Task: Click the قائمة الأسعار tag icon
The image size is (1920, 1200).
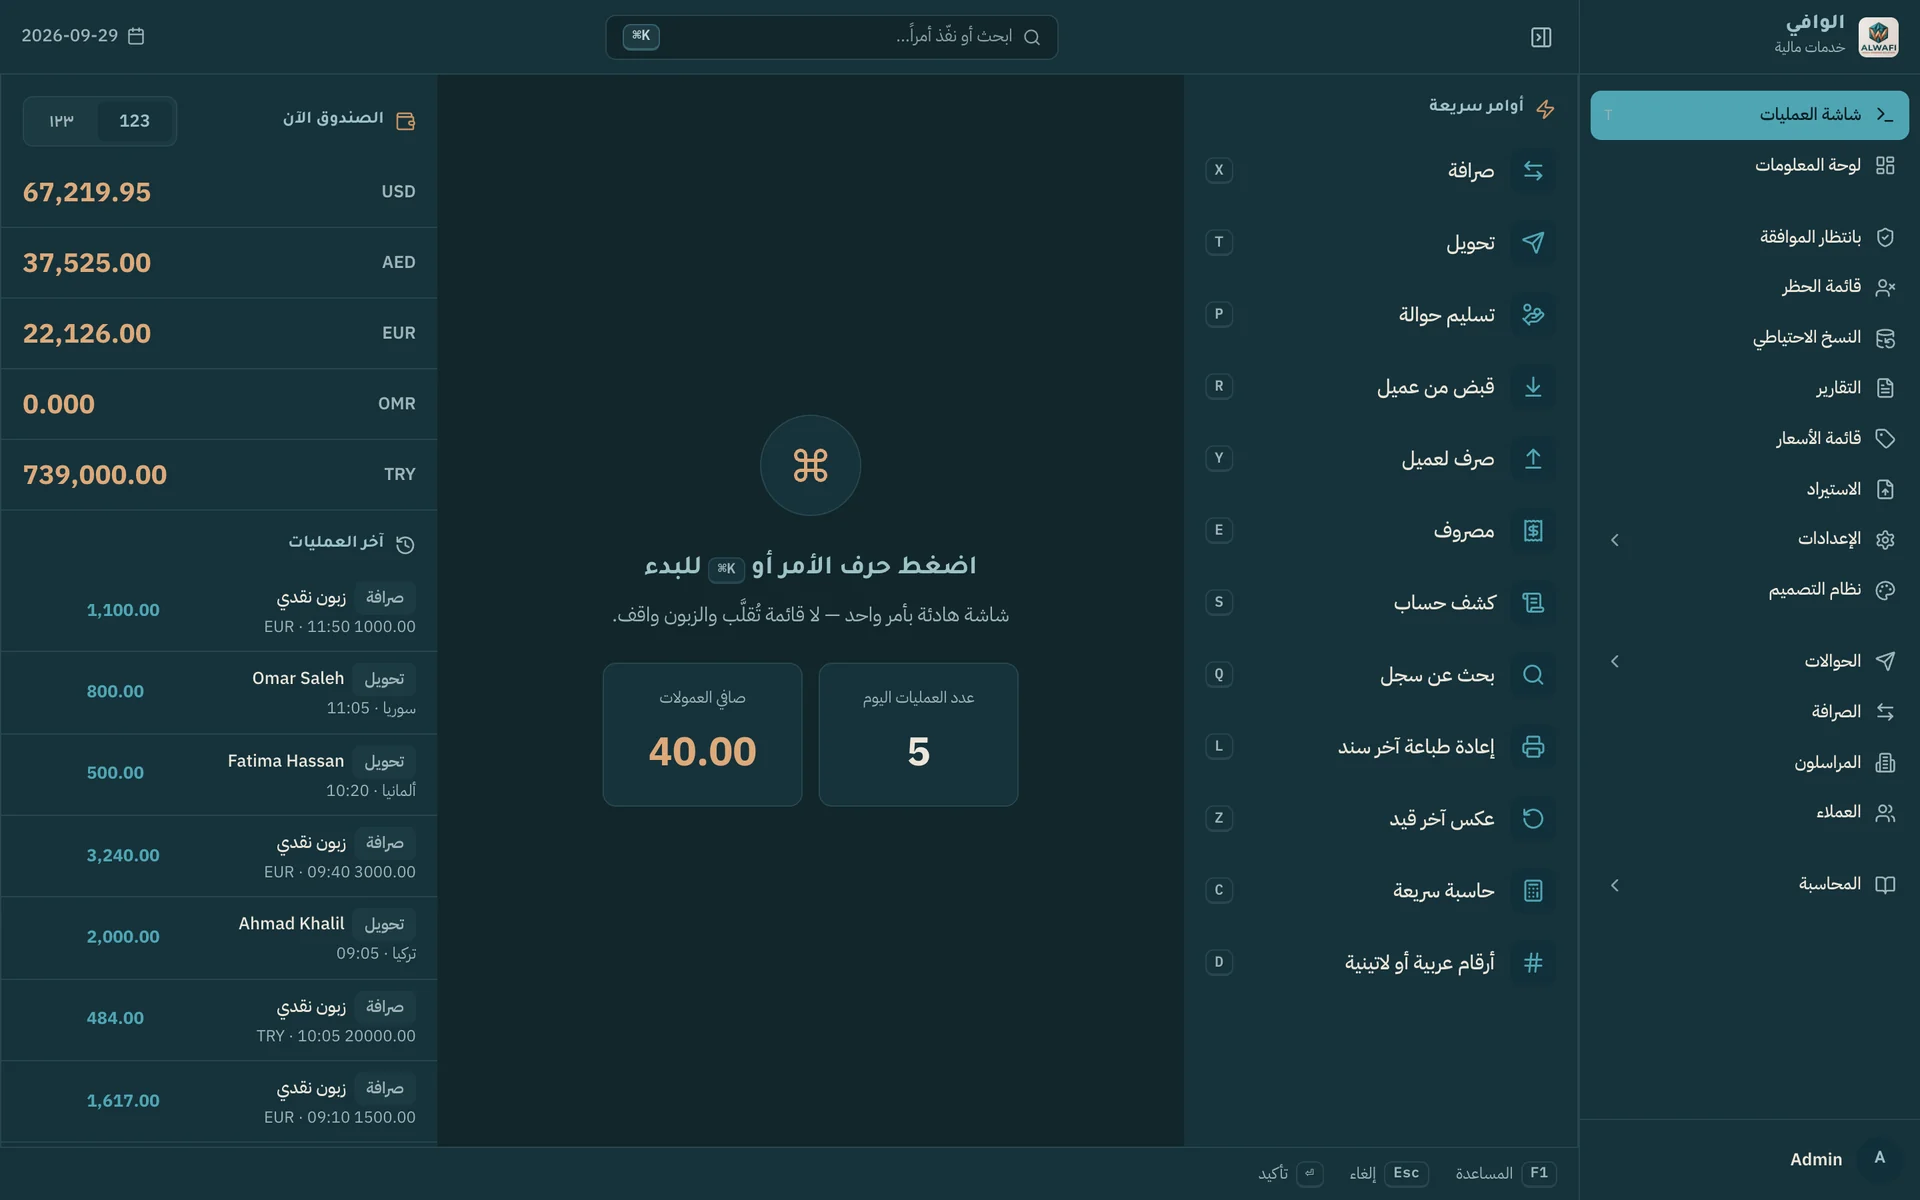Action: [1885, 438]
